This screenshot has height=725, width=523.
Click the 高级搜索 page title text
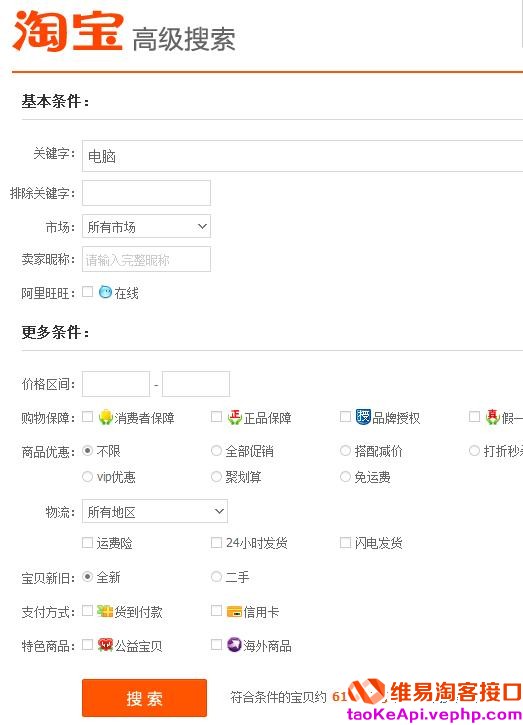pos(184,39)
